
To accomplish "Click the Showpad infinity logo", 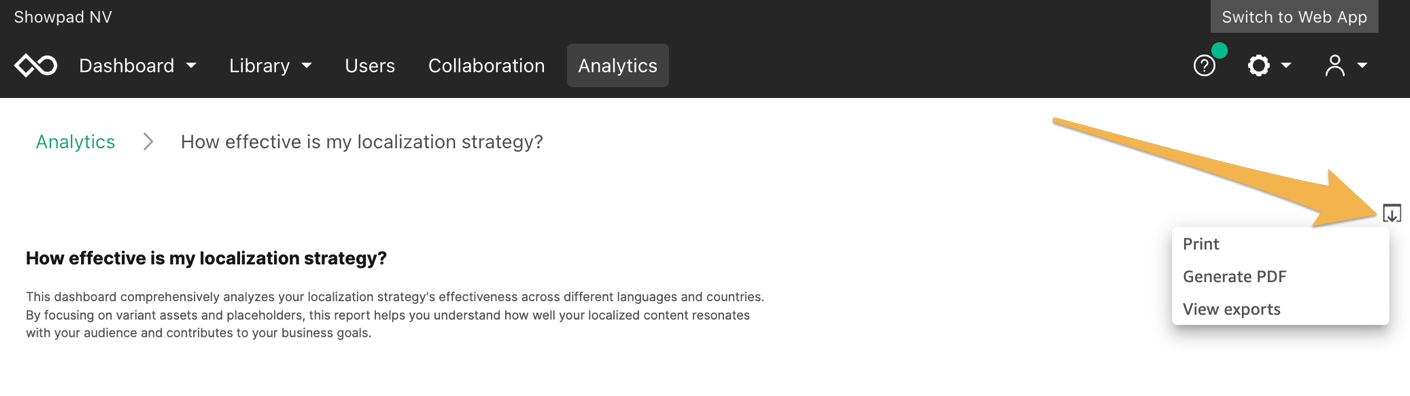I will tap(36, 66).
